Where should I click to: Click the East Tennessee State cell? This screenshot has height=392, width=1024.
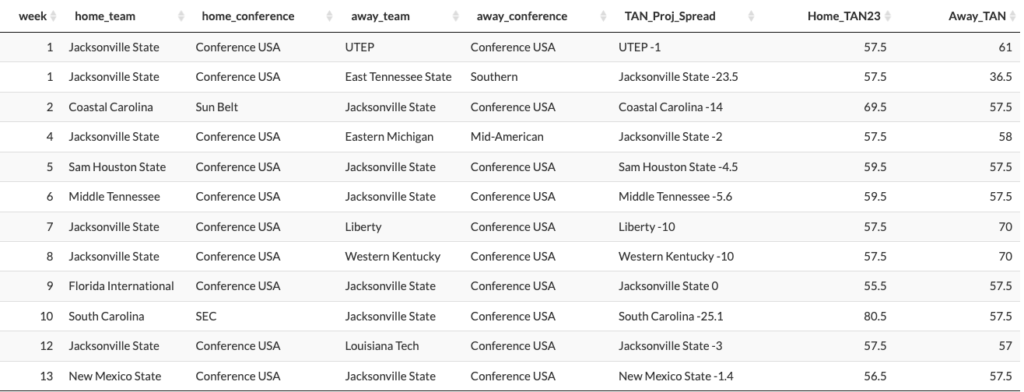[398, 76]
